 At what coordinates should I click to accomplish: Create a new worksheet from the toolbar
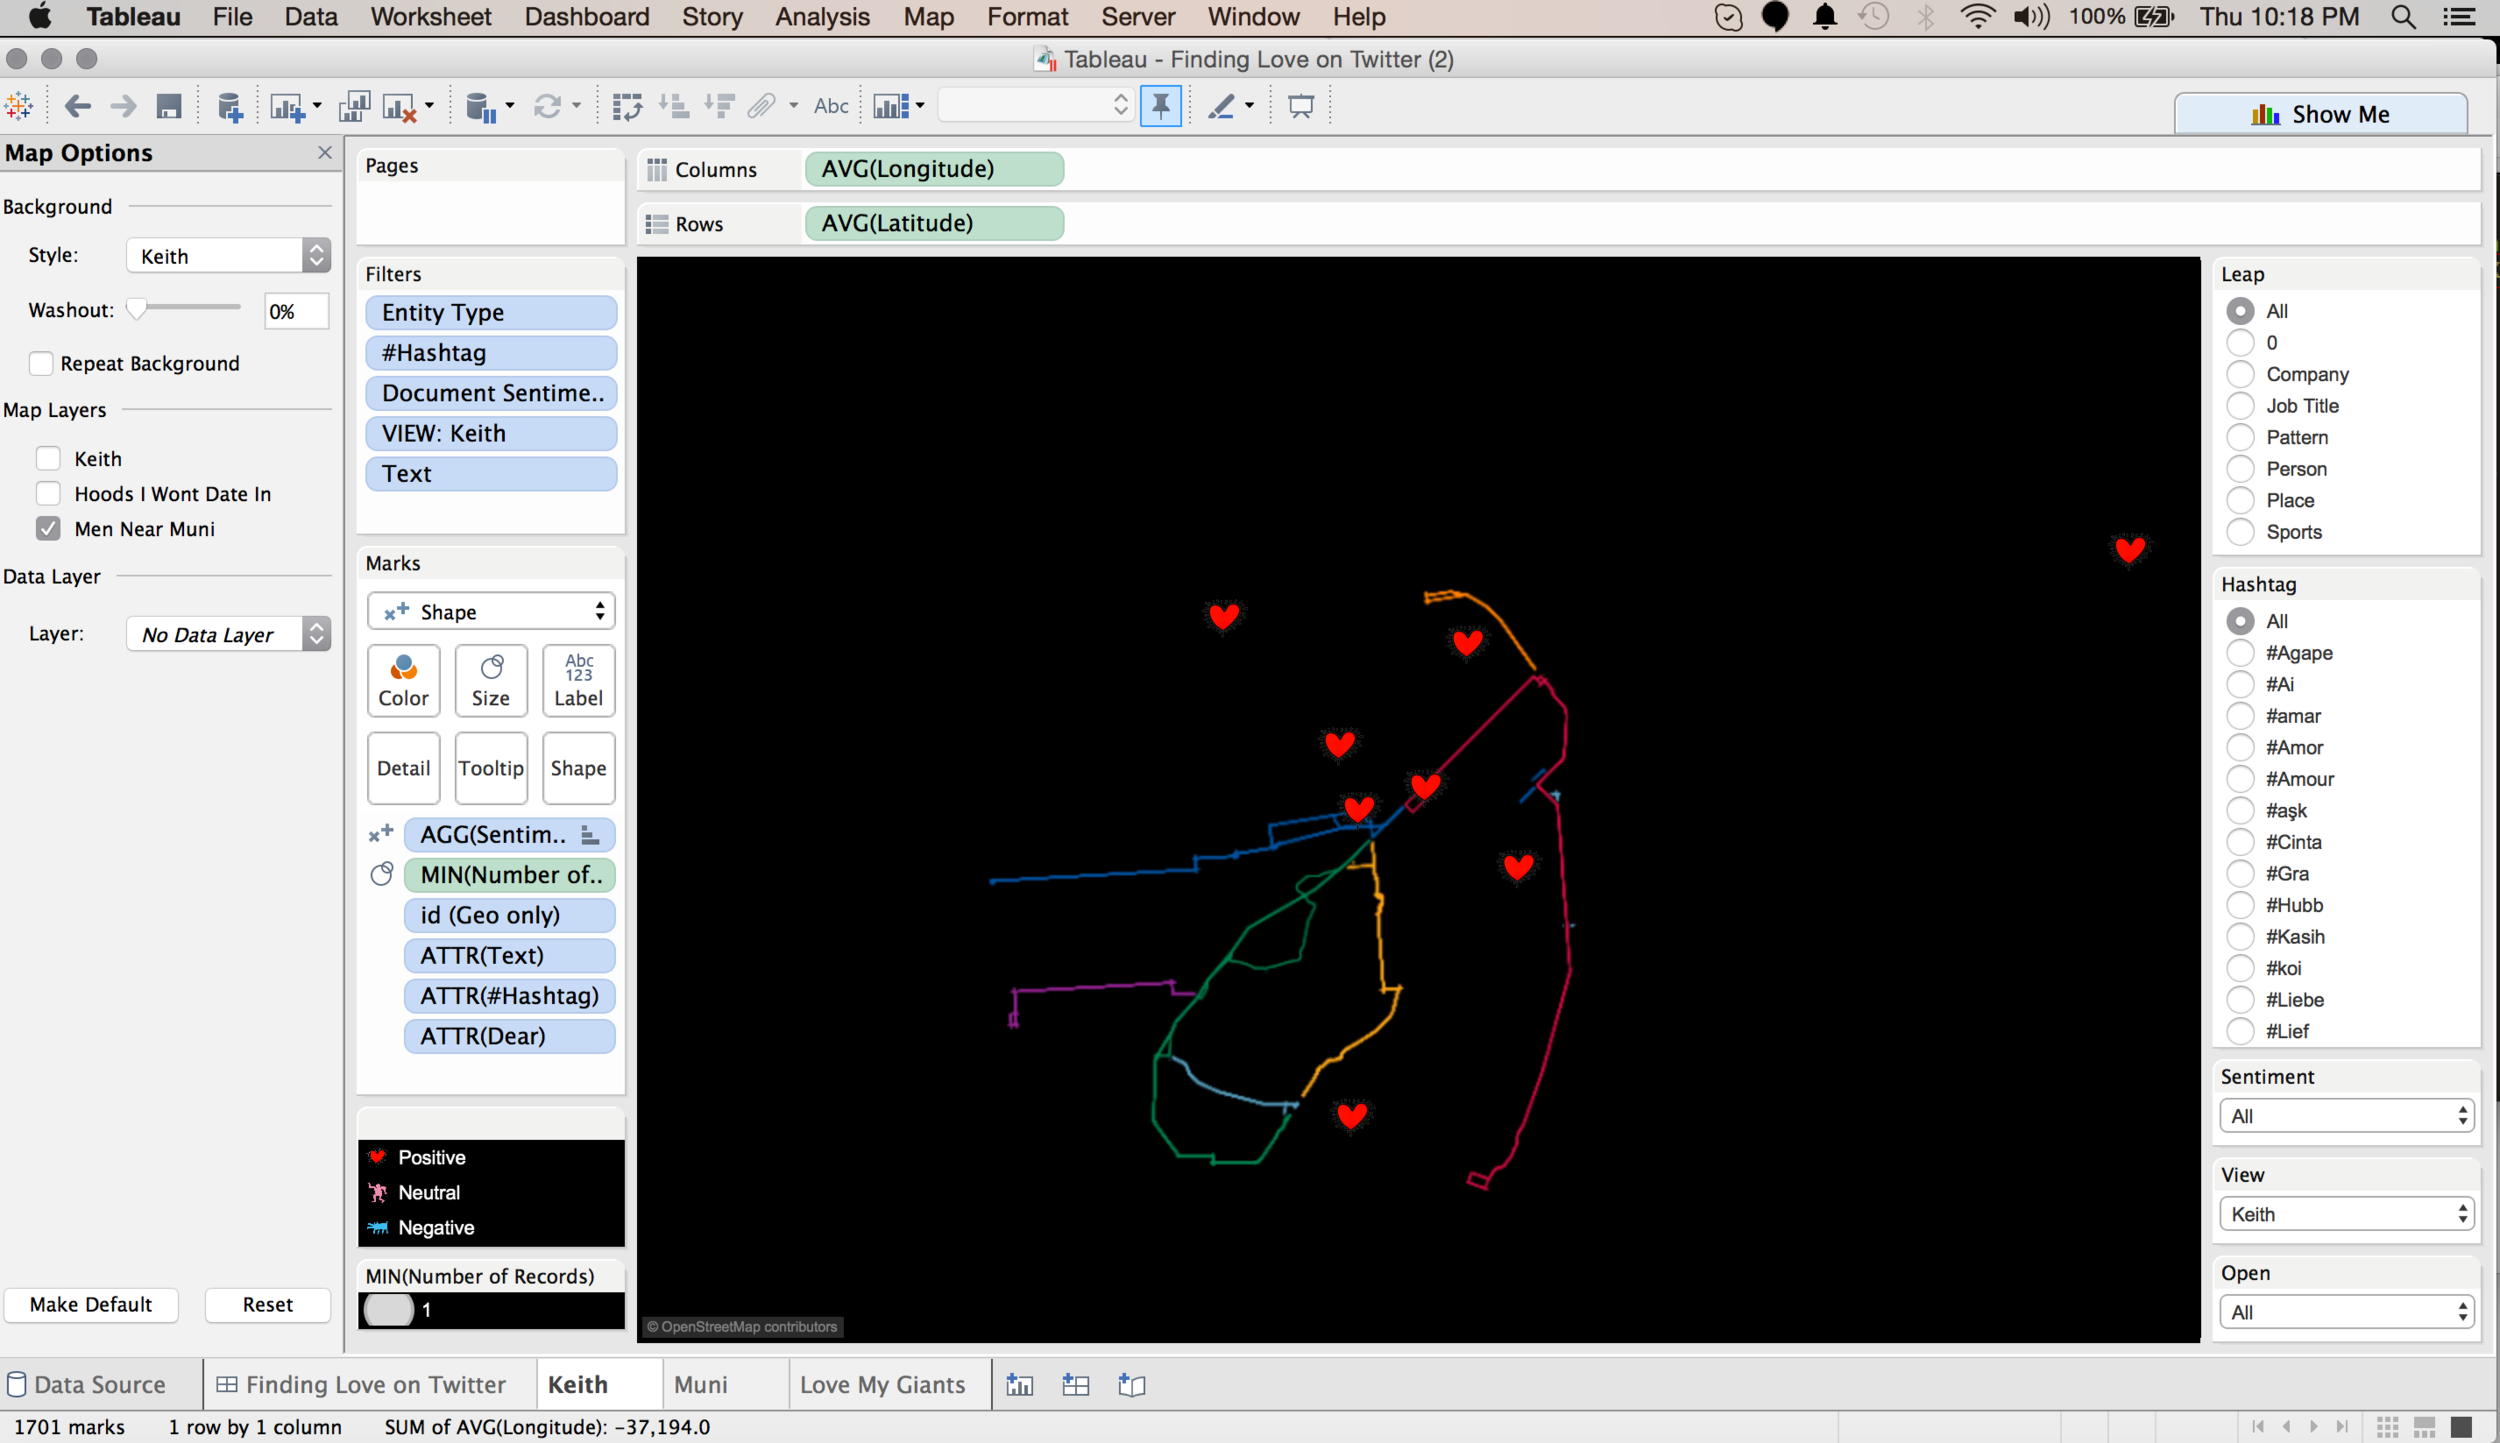pyautogui.click(x=287, y=107)
